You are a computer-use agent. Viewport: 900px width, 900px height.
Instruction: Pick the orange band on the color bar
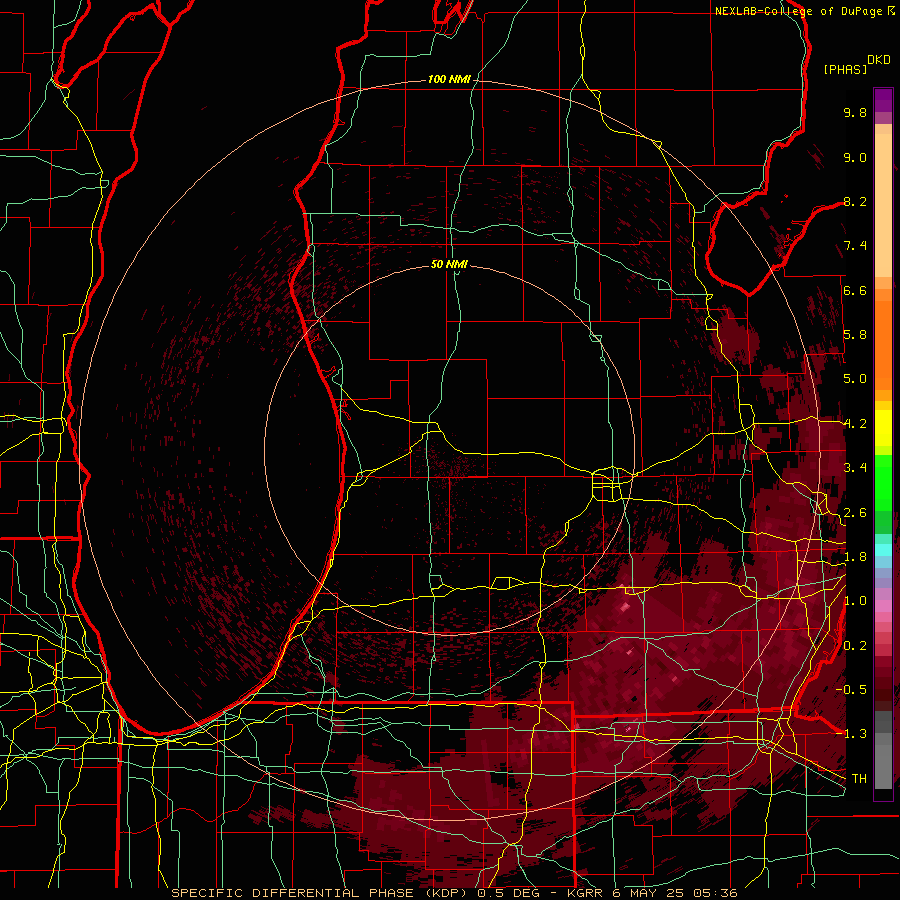(883, 344)
